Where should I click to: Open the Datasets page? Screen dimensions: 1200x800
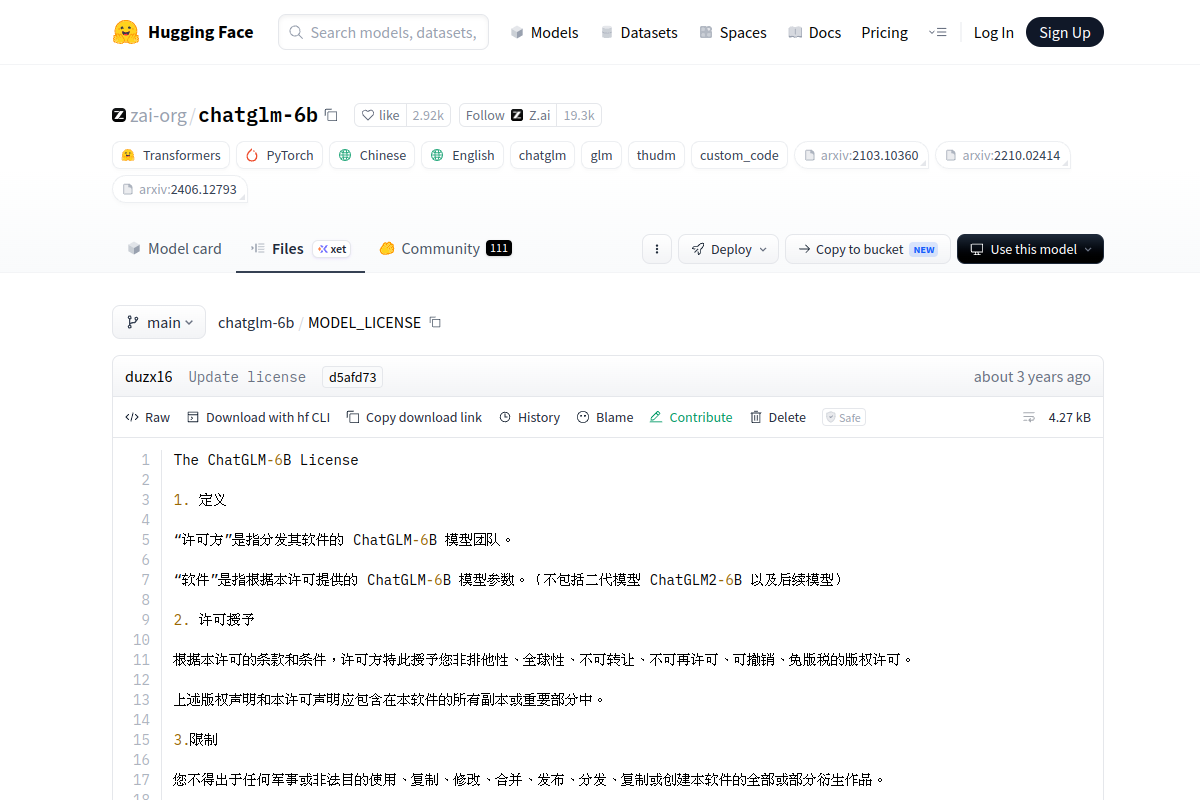click(638, 32)
